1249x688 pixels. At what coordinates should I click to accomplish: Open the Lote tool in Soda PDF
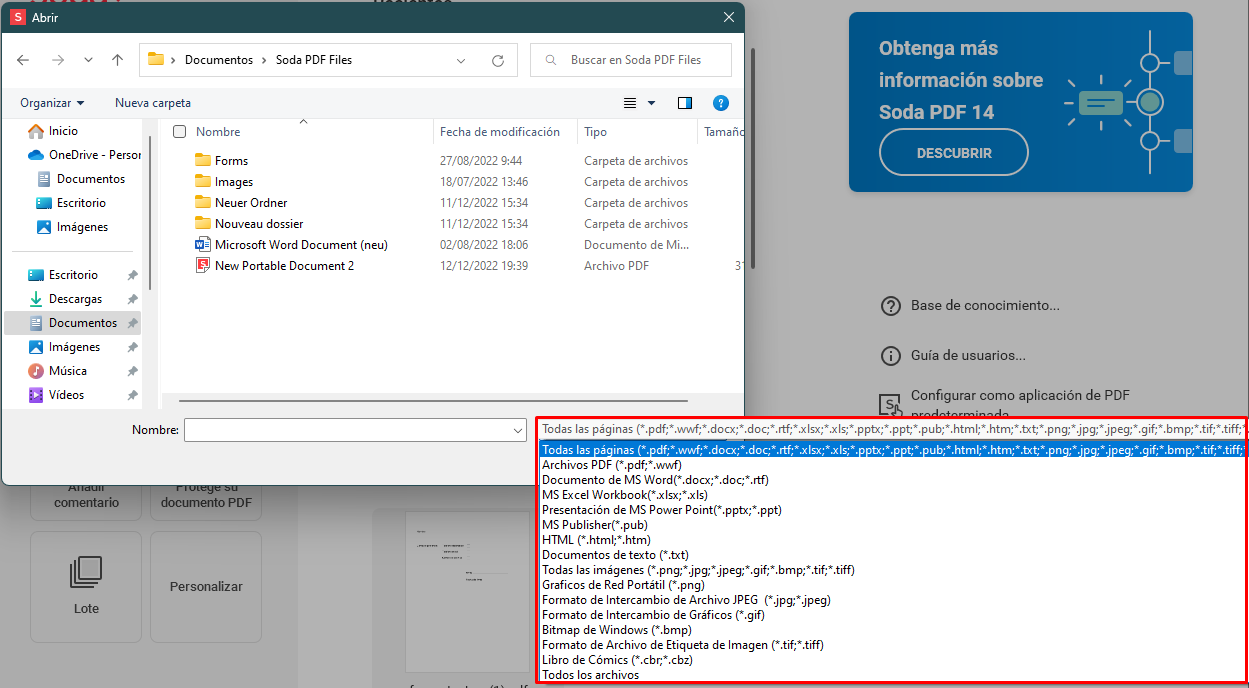[x=86, y=586]
